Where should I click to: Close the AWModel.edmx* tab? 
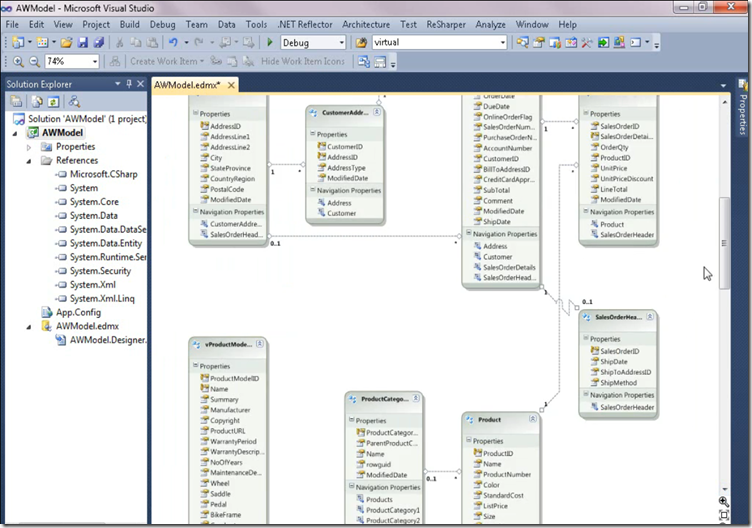(x=231, y=85)
